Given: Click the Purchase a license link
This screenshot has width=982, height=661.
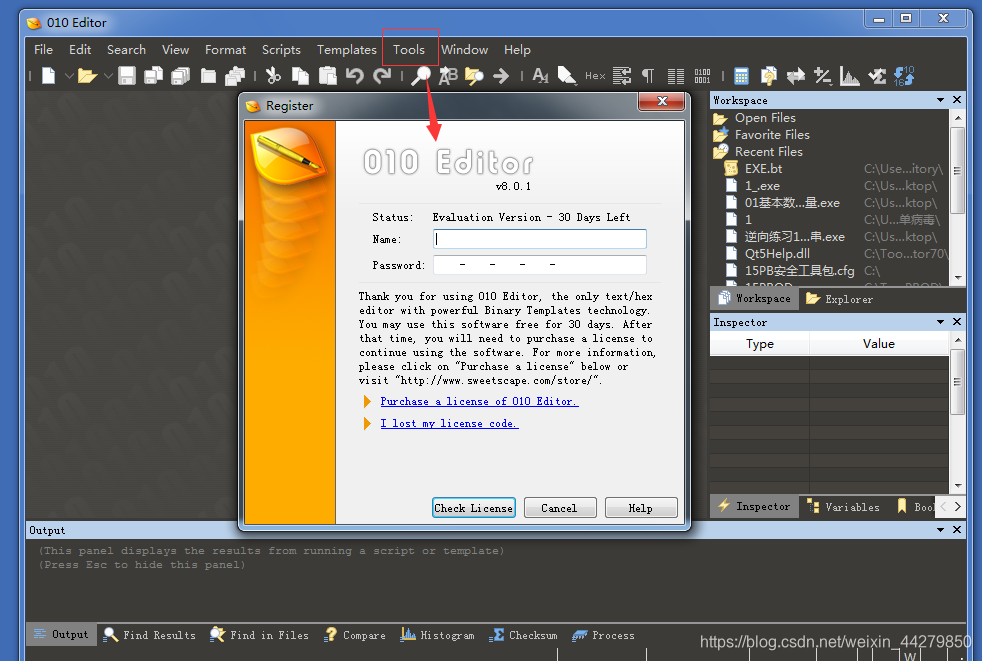Looking at the screenshot, I should (479, 401).
